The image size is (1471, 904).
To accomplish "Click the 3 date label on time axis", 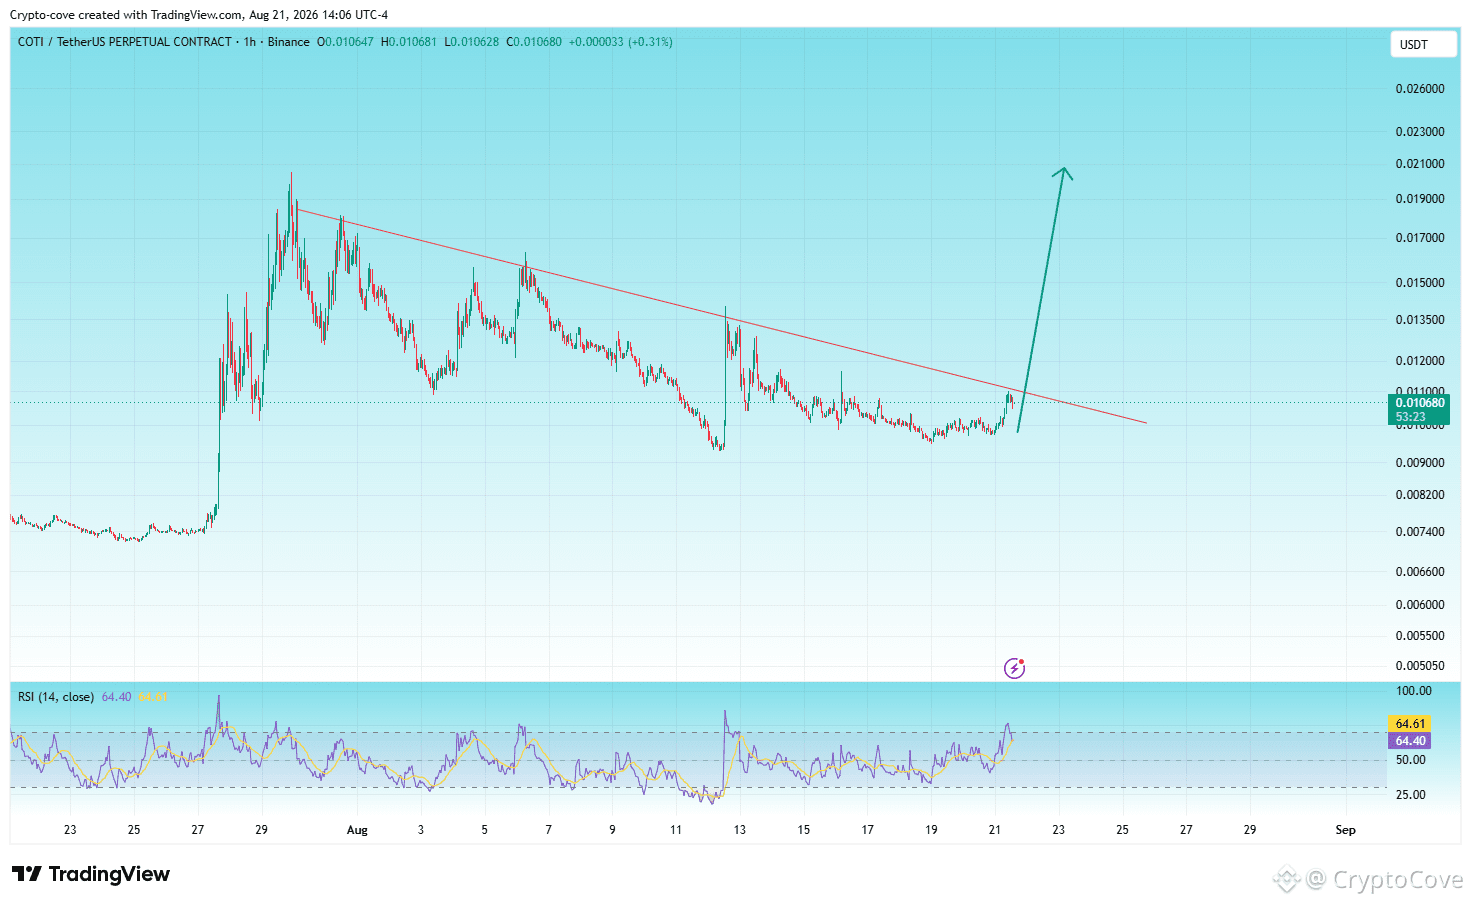I will tap(421, 830).
